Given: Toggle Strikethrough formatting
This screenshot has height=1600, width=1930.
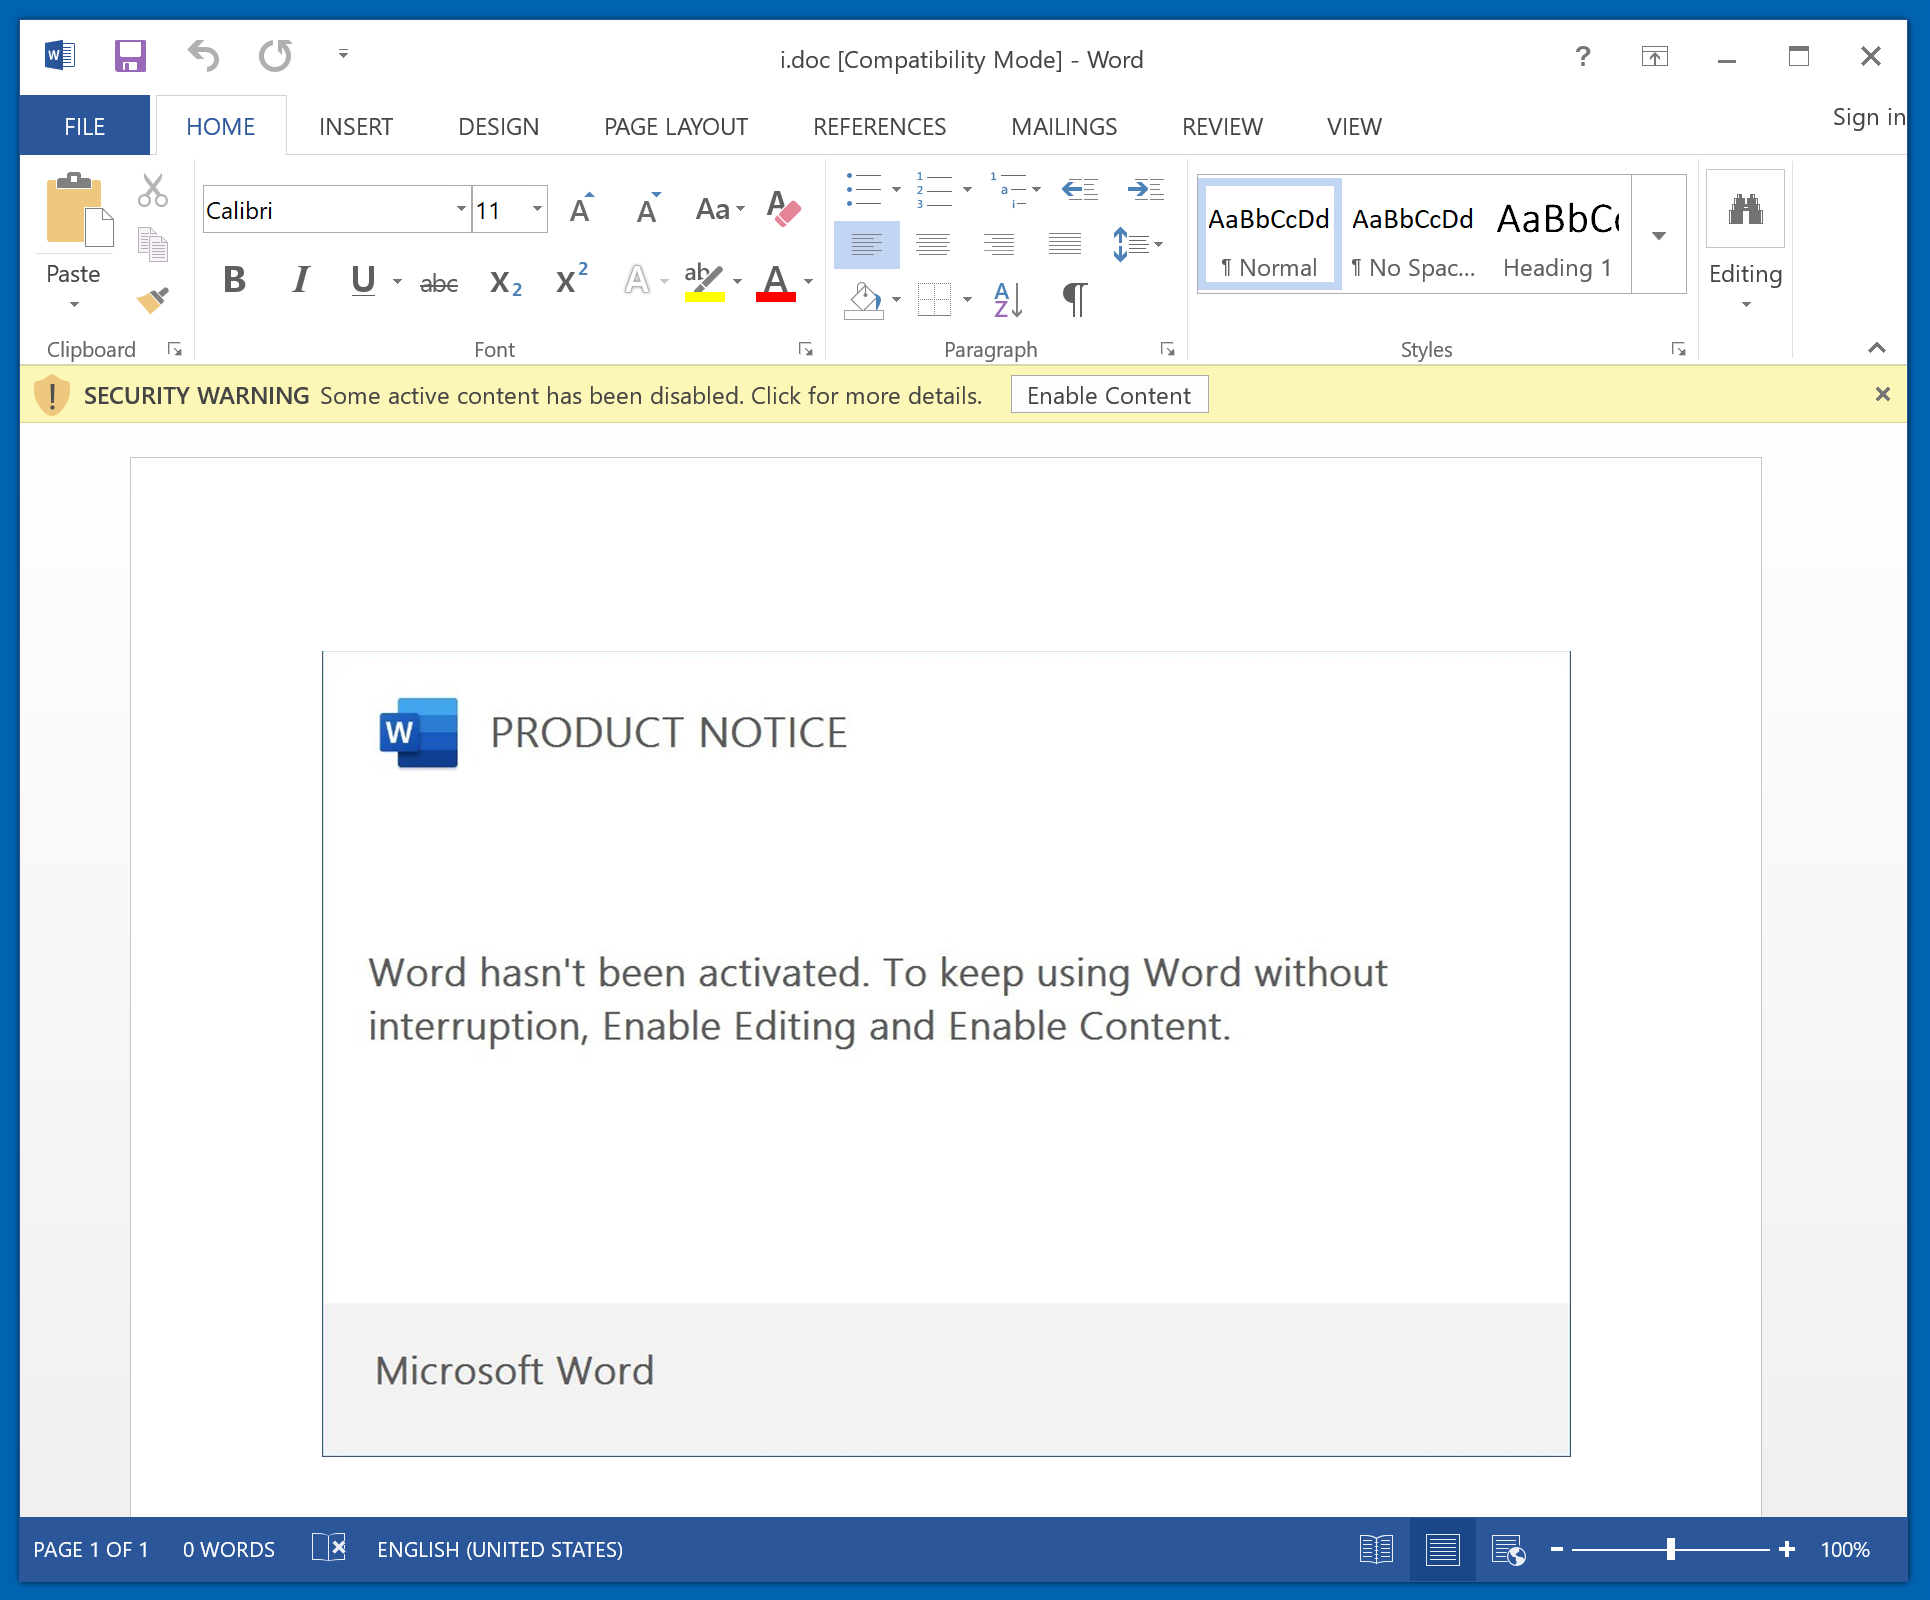Looking at the screenshot, I should [439, 283].
